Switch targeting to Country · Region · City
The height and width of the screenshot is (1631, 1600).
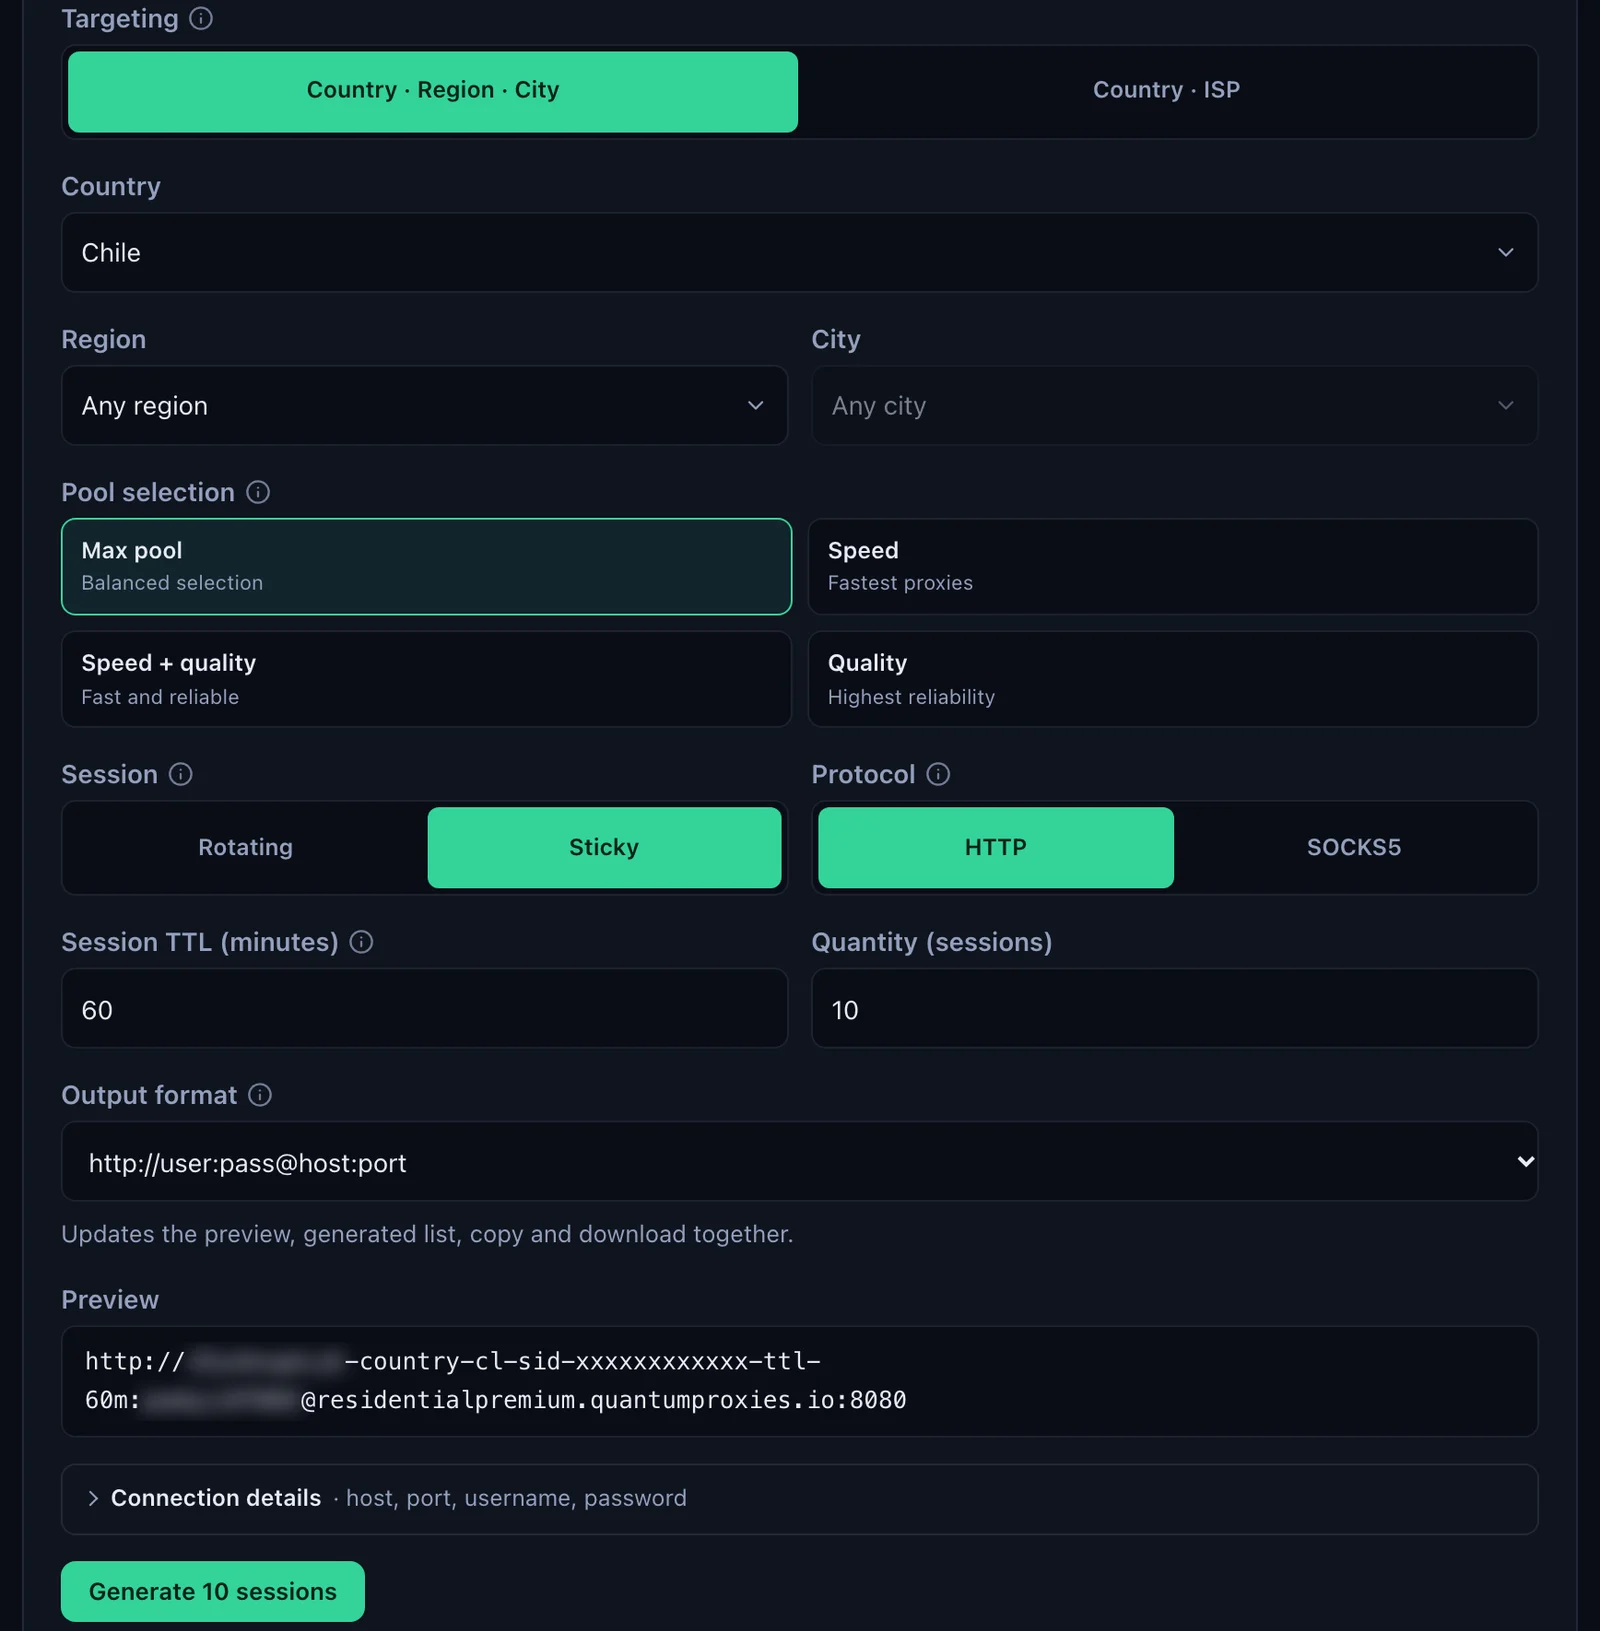tap(433, 91)
